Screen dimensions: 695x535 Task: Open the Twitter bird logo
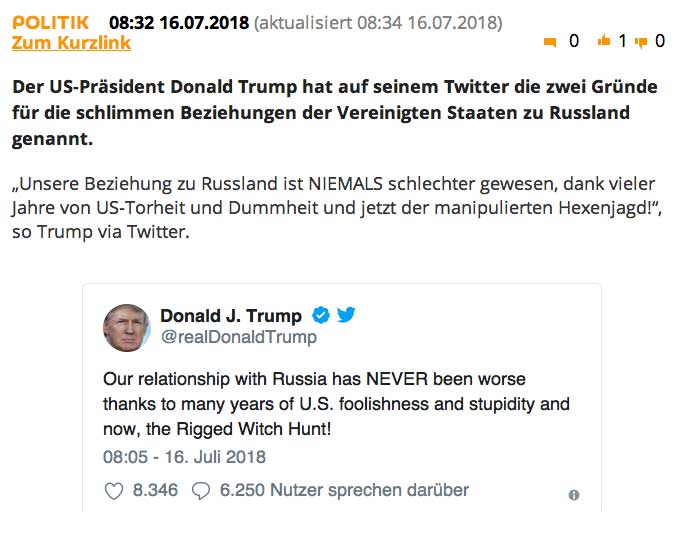click(x=346, y=316)
